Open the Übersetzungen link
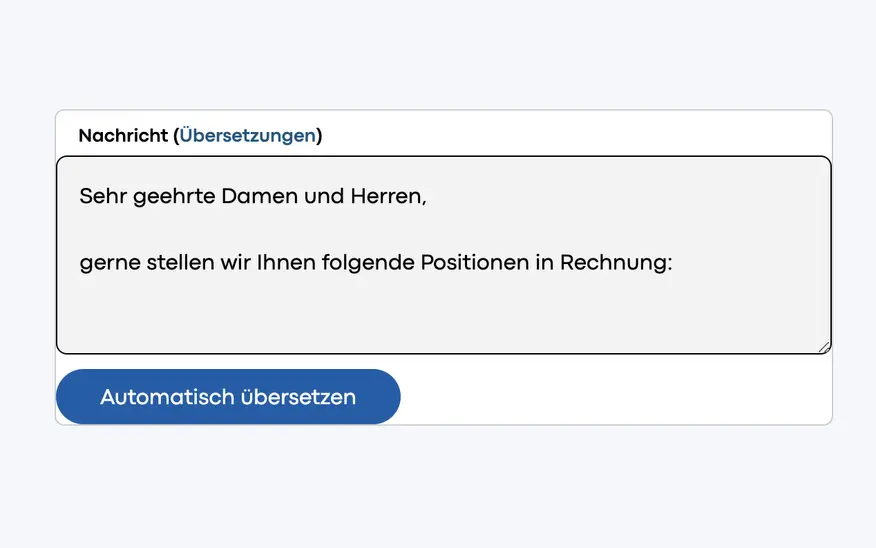The image size is (876, 548). (248, 135)
